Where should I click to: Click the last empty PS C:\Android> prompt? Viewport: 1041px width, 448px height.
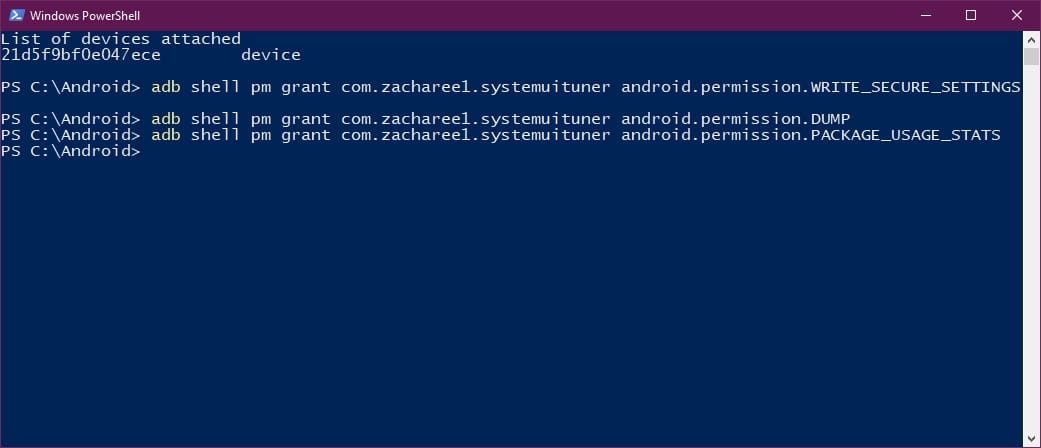(70, 151)
